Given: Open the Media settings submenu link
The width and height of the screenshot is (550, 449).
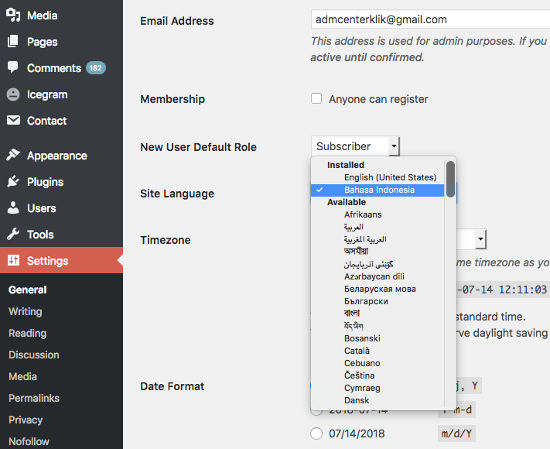Looking at the screenshot, I should [x=22, y=376].
